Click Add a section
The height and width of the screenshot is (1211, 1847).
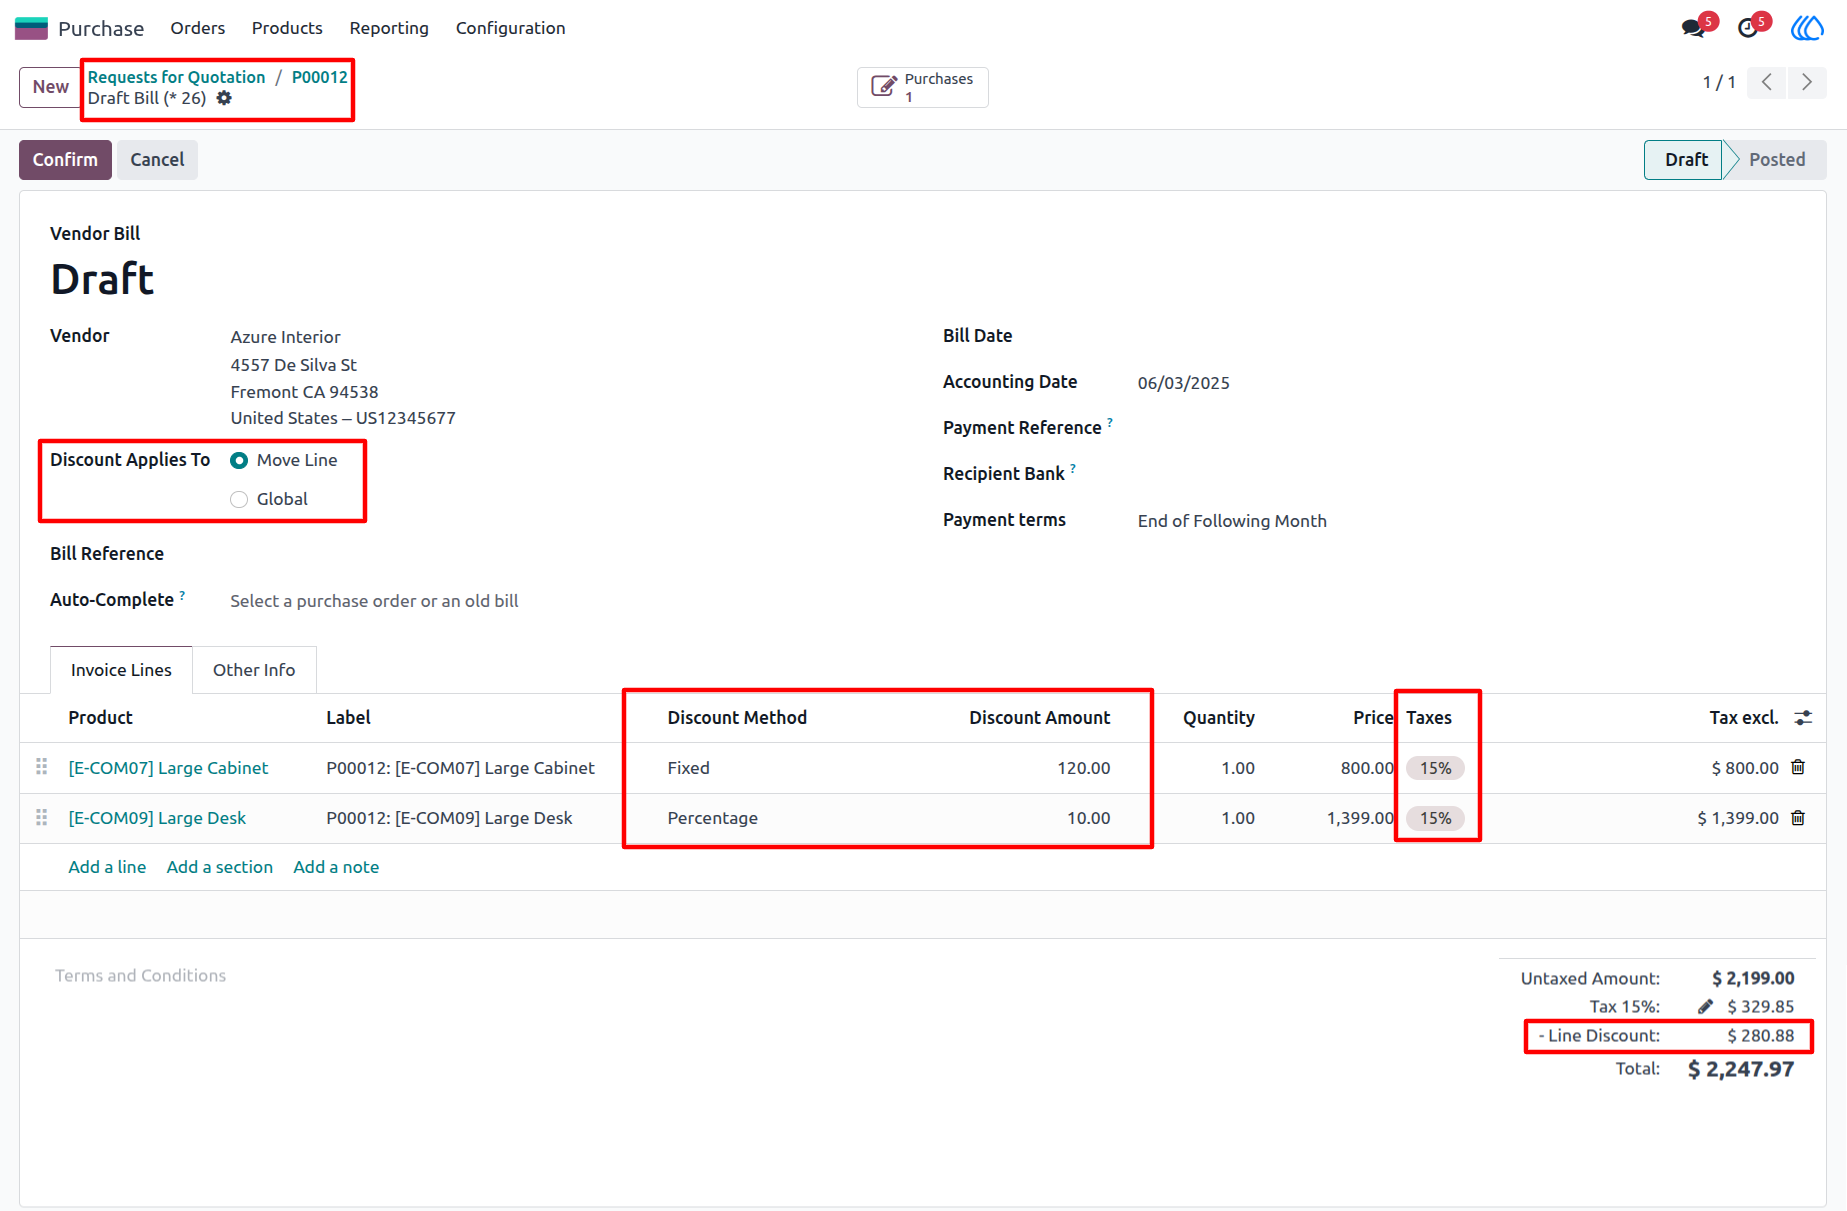point(220,867)
